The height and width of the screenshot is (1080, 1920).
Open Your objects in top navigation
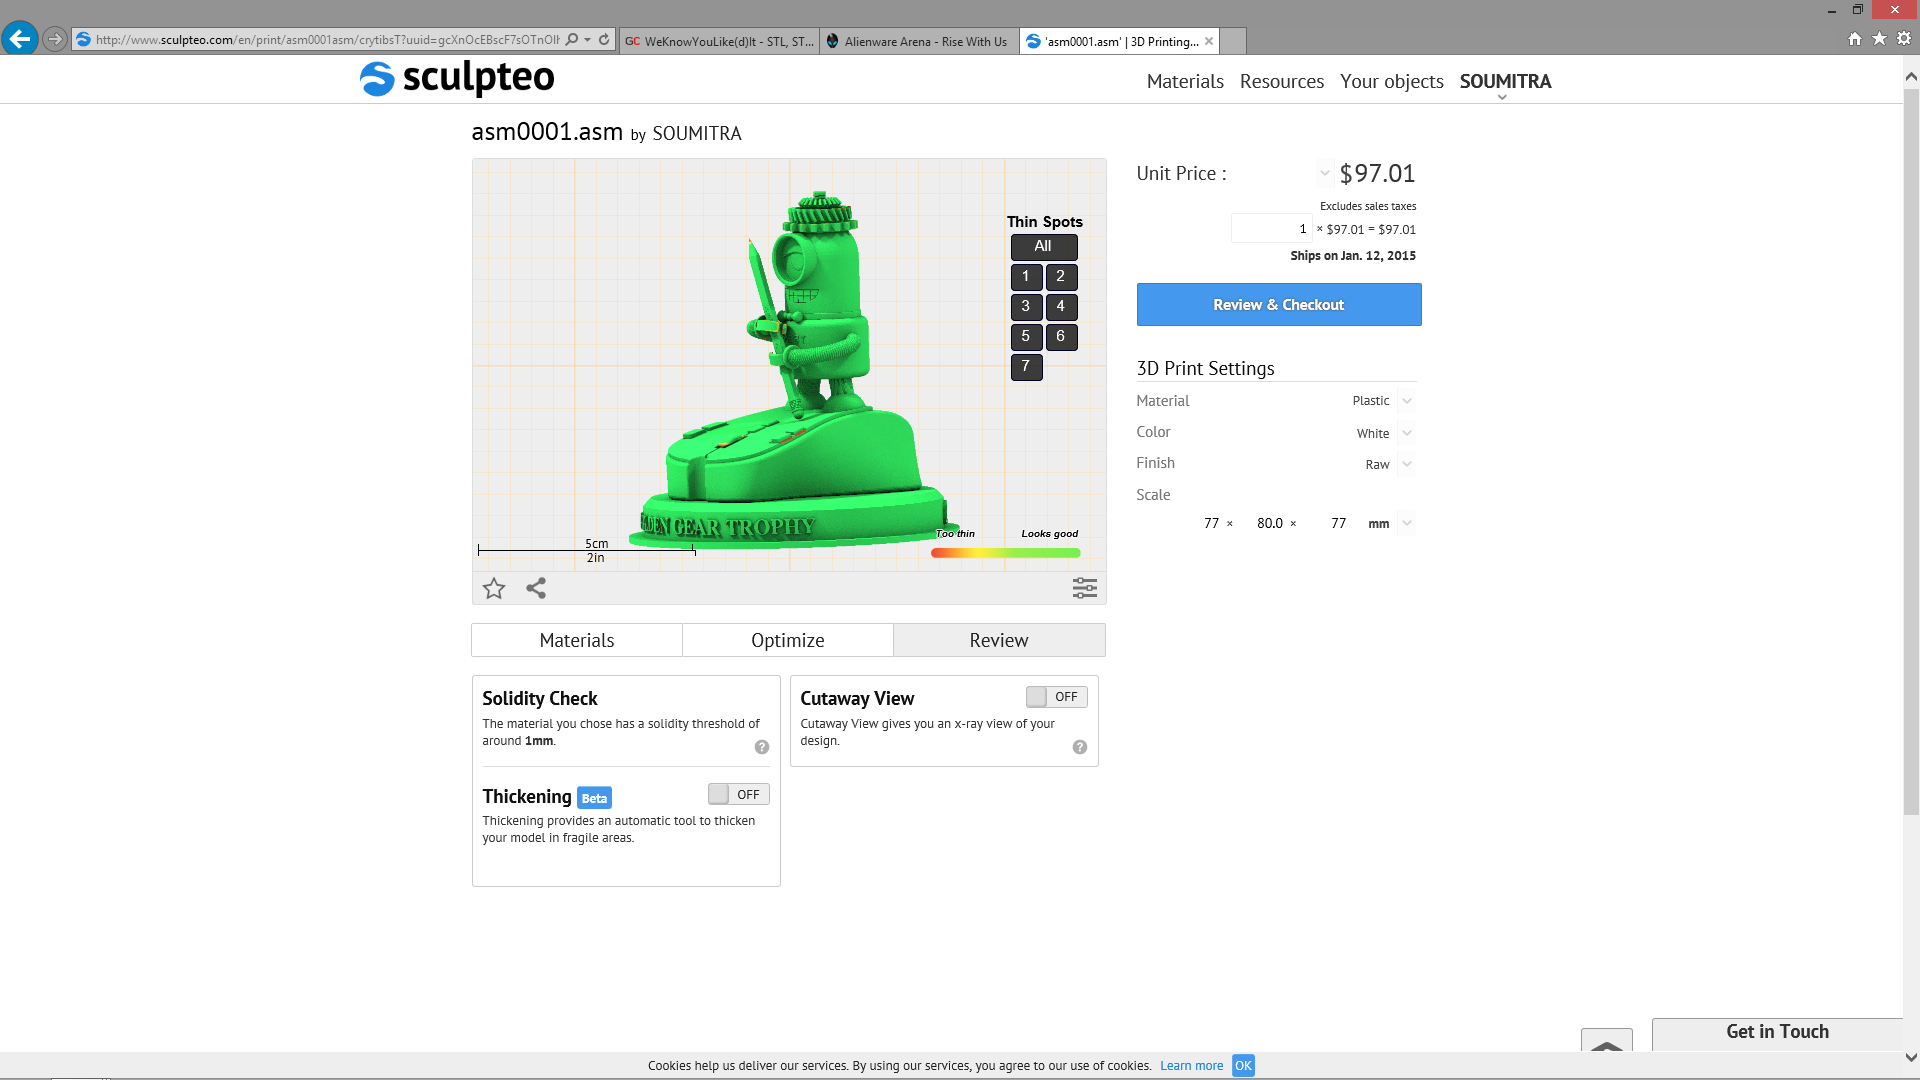tap(1392, 82)
